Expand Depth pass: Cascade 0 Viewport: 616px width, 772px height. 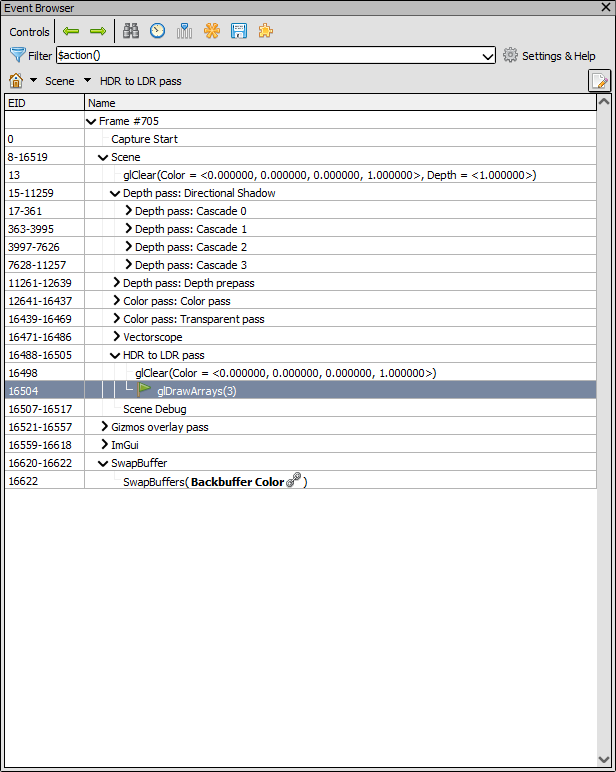click(x=127, y=211)
